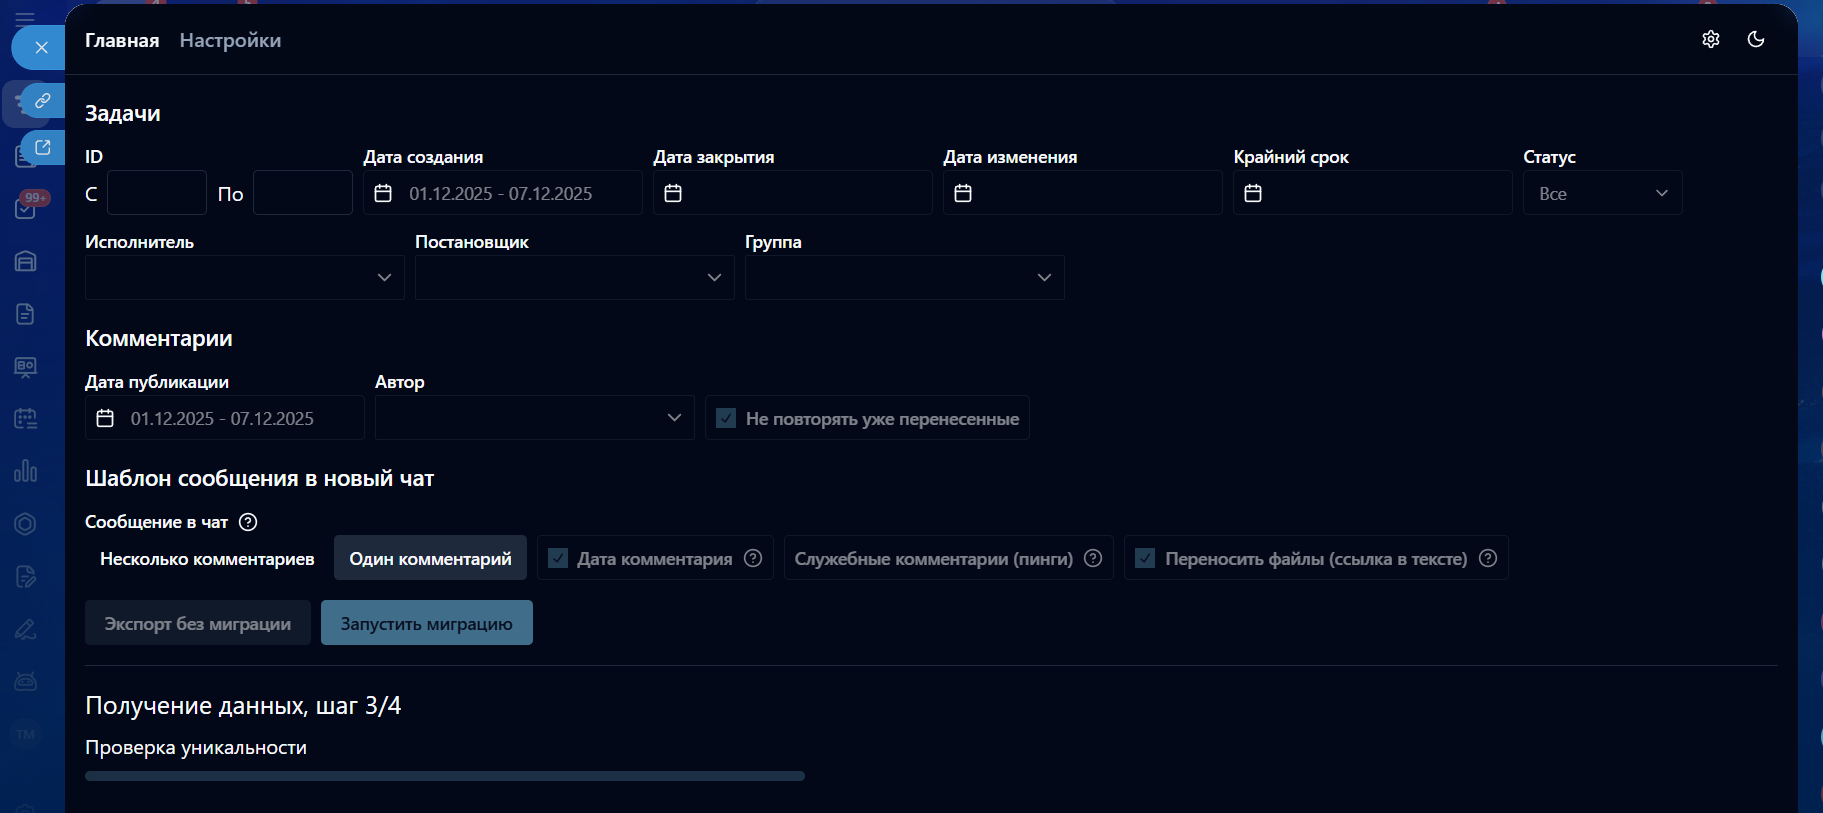Open the Статус dropdown showing Все

point(1602,193)
